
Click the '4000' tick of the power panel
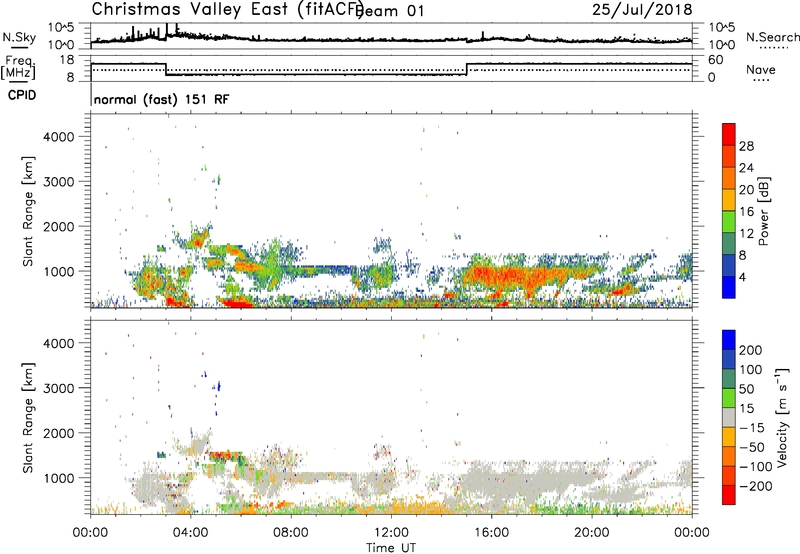click(59, 137)
